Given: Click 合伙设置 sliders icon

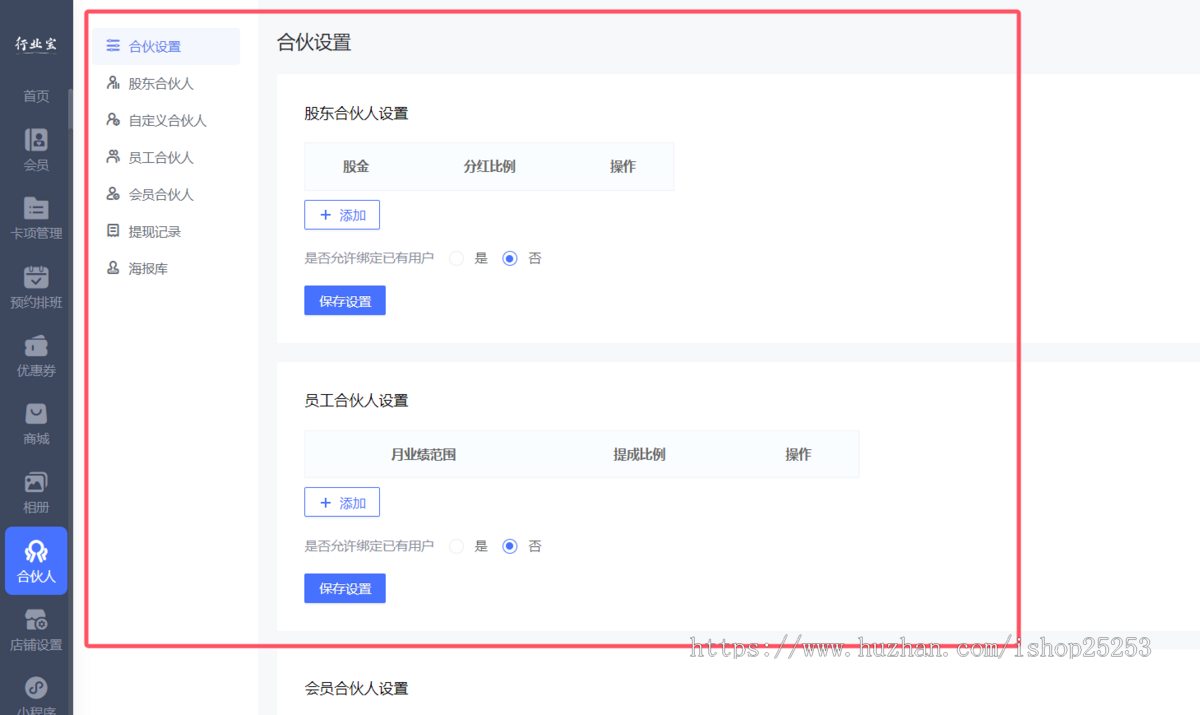Looking at the screenshot, I should point(113,46).
